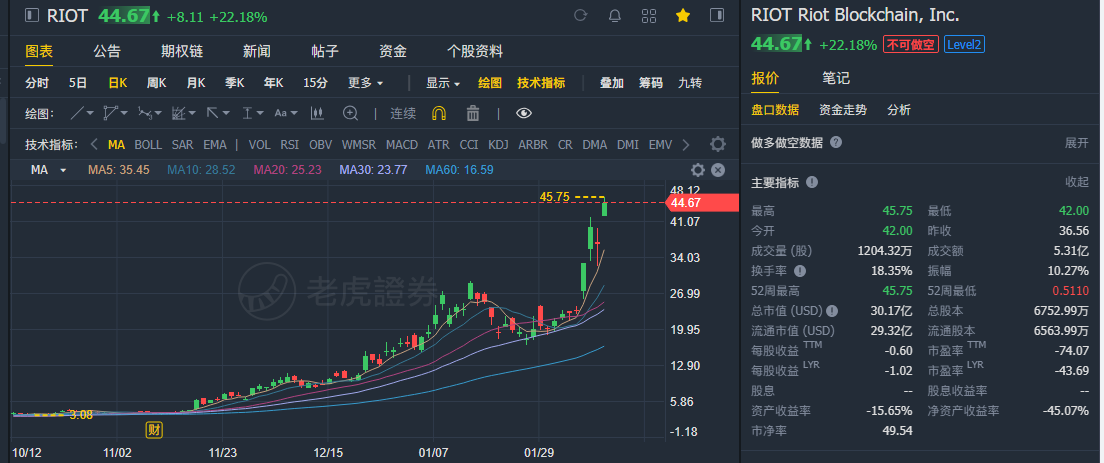Click info icon next to 主要指标

812,182
